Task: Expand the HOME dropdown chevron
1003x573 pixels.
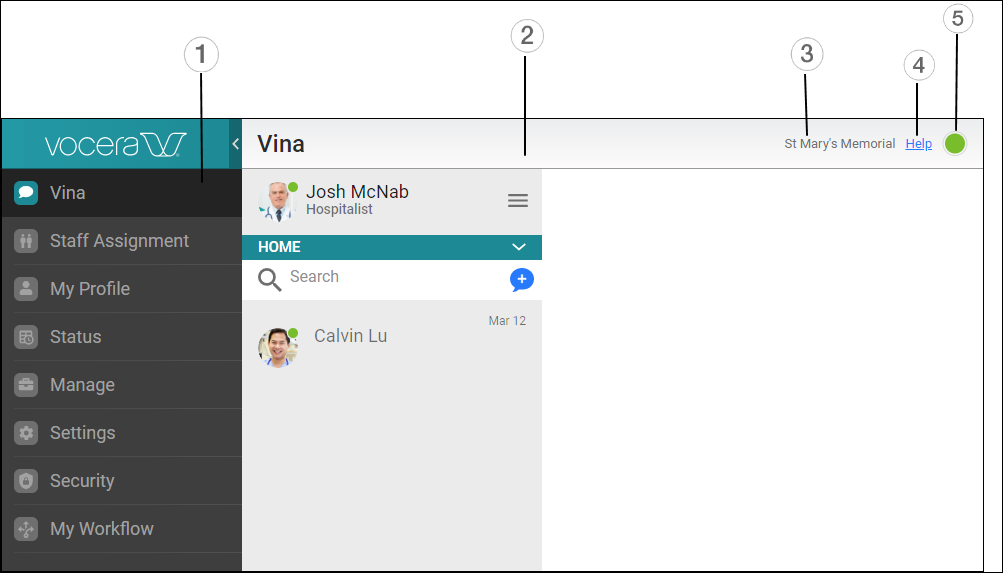Action: pyautogui.click(x=518, y=247)
